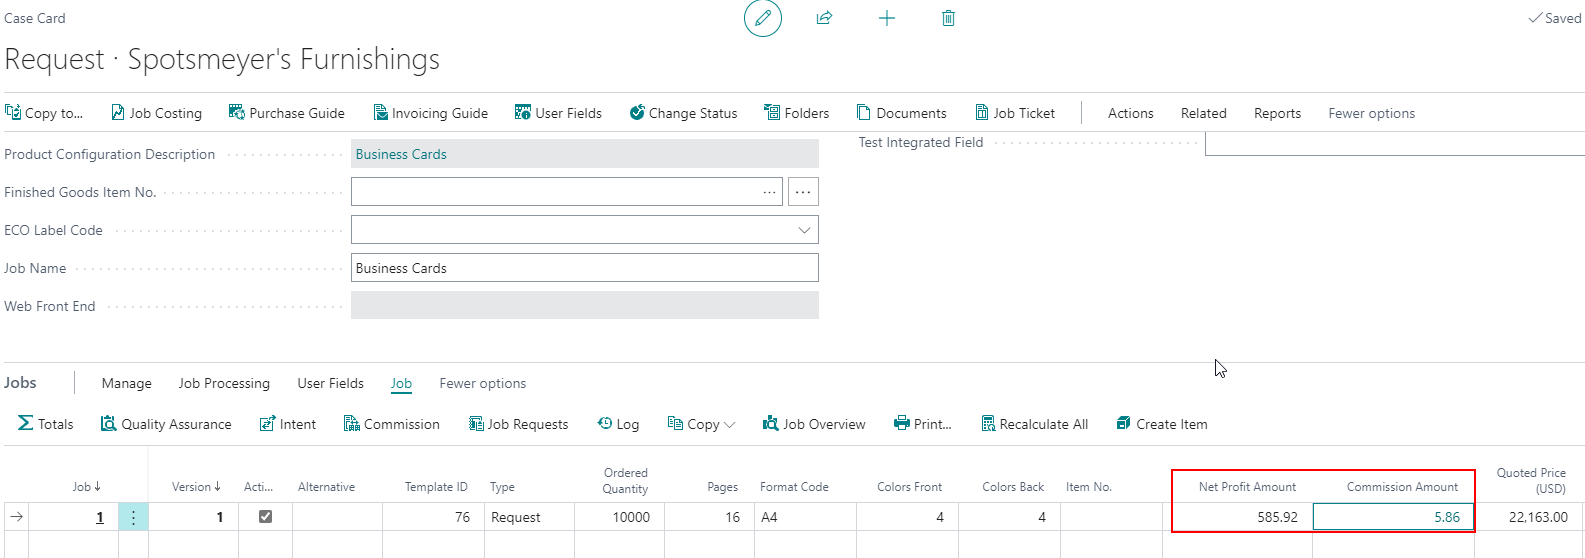Click the Test Integrated Field input
The width and height of the screenshot is (1585, 558).
click(1395, 143)
